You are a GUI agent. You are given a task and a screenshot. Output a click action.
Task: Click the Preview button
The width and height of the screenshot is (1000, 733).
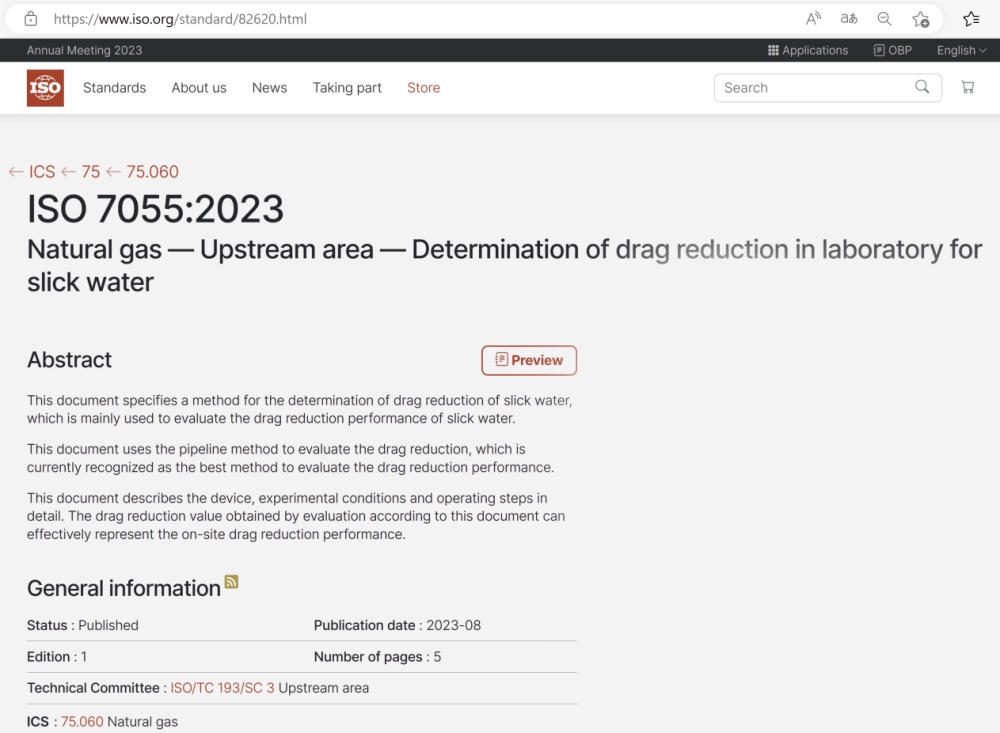point(529,360)
